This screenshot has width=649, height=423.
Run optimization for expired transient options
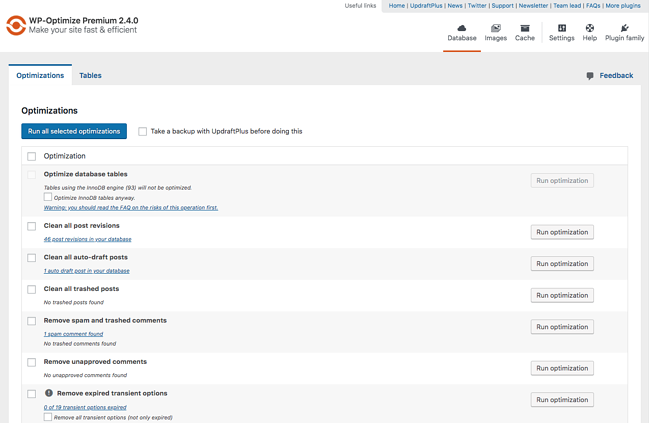562,399
